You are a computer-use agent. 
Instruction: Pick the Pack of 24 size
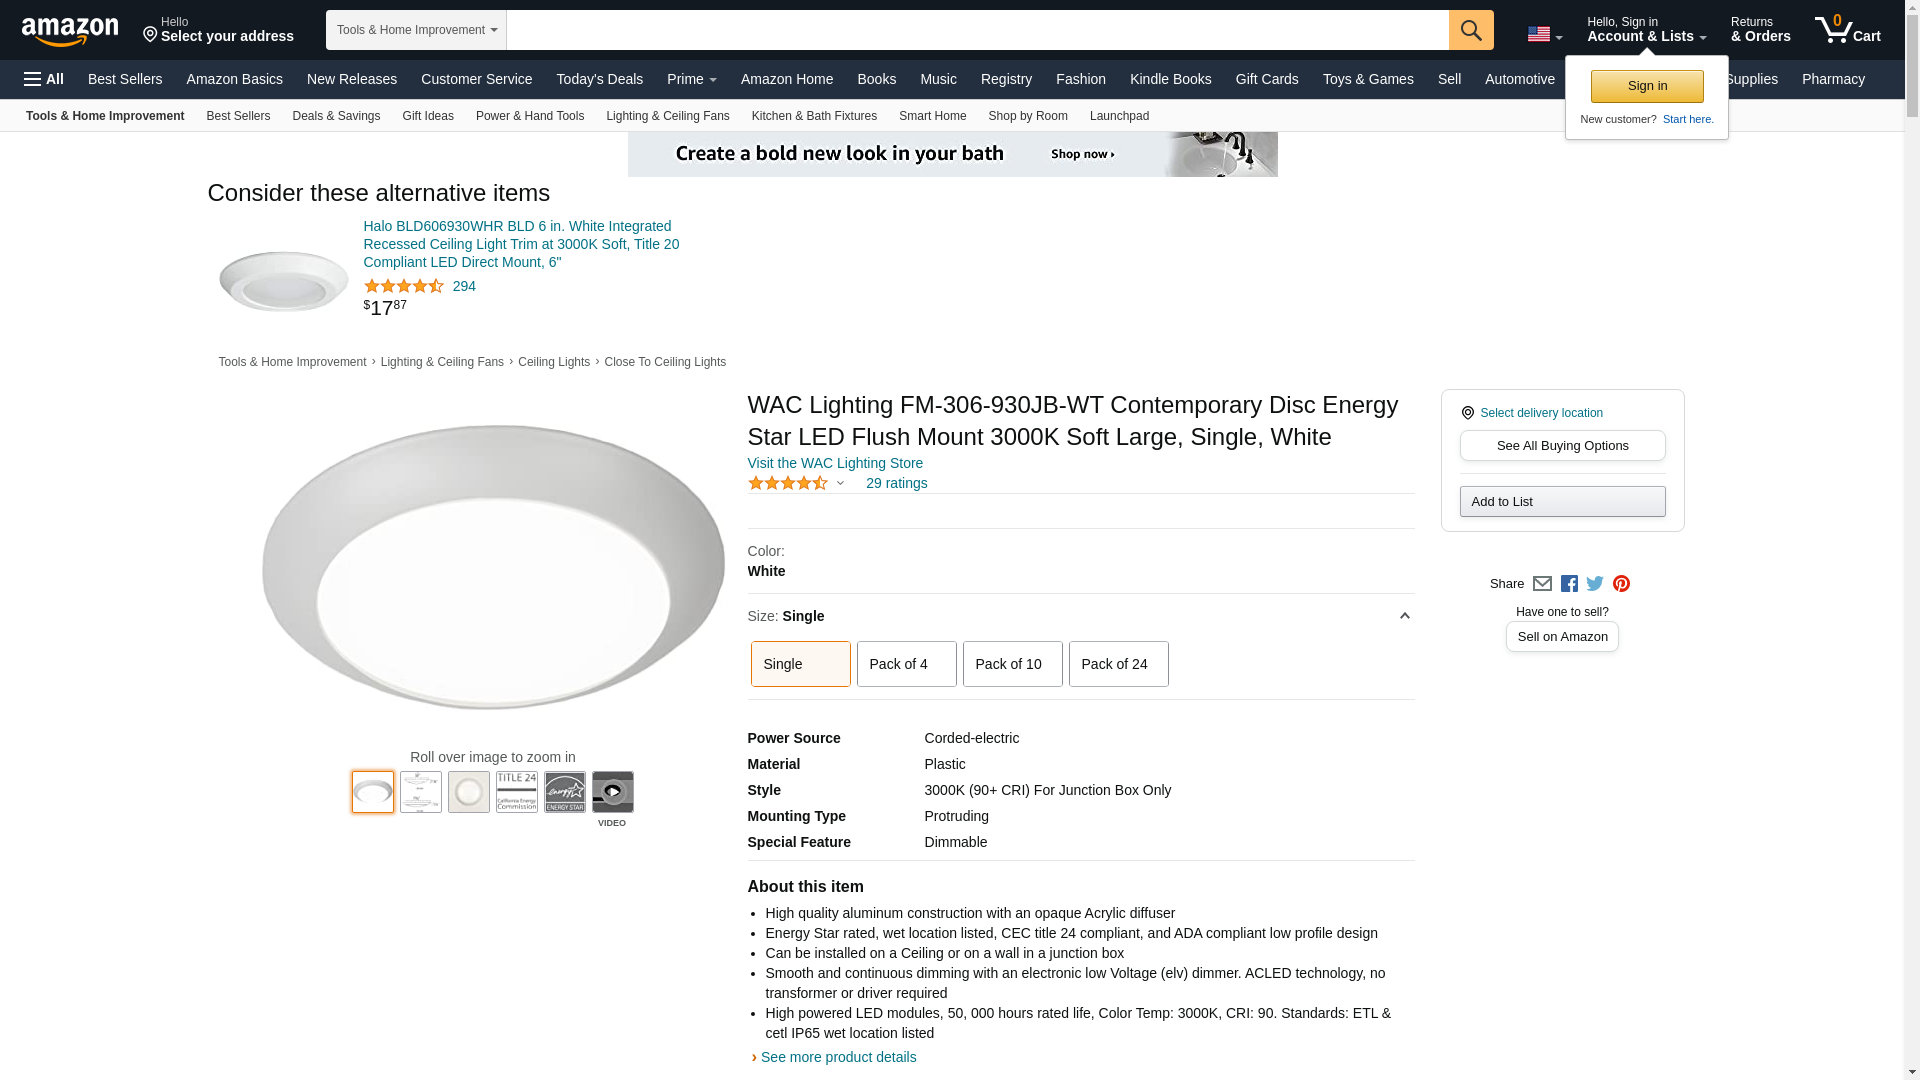click(x=1118, y=664)
